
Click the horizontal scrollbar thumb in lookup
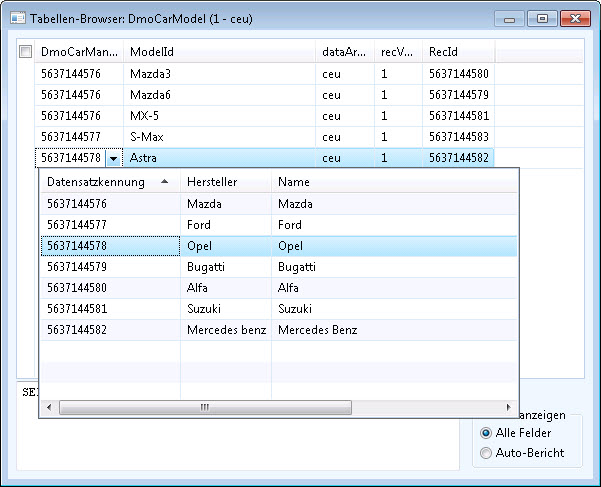205,407
